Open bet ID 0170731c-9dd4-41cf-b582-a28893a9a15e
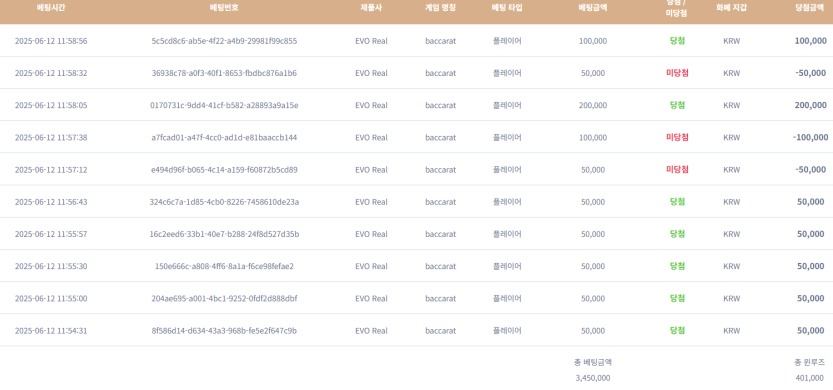 [224, 105]
